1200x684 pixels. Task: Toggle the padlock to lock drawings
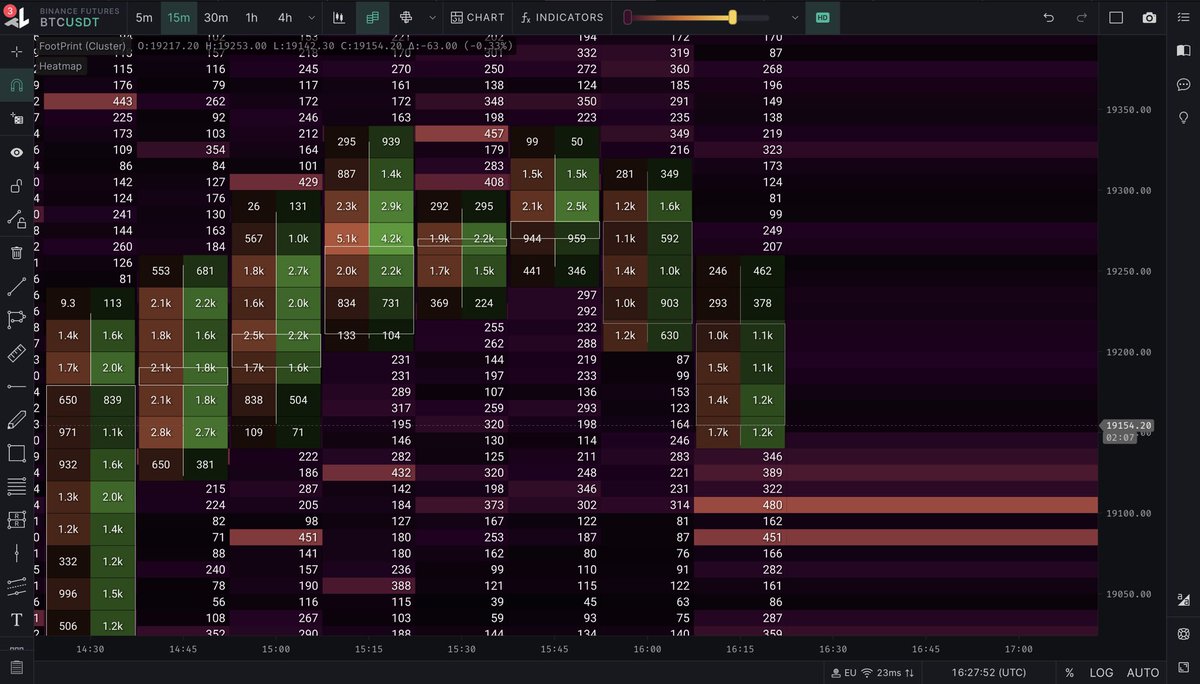coord(16,185)
